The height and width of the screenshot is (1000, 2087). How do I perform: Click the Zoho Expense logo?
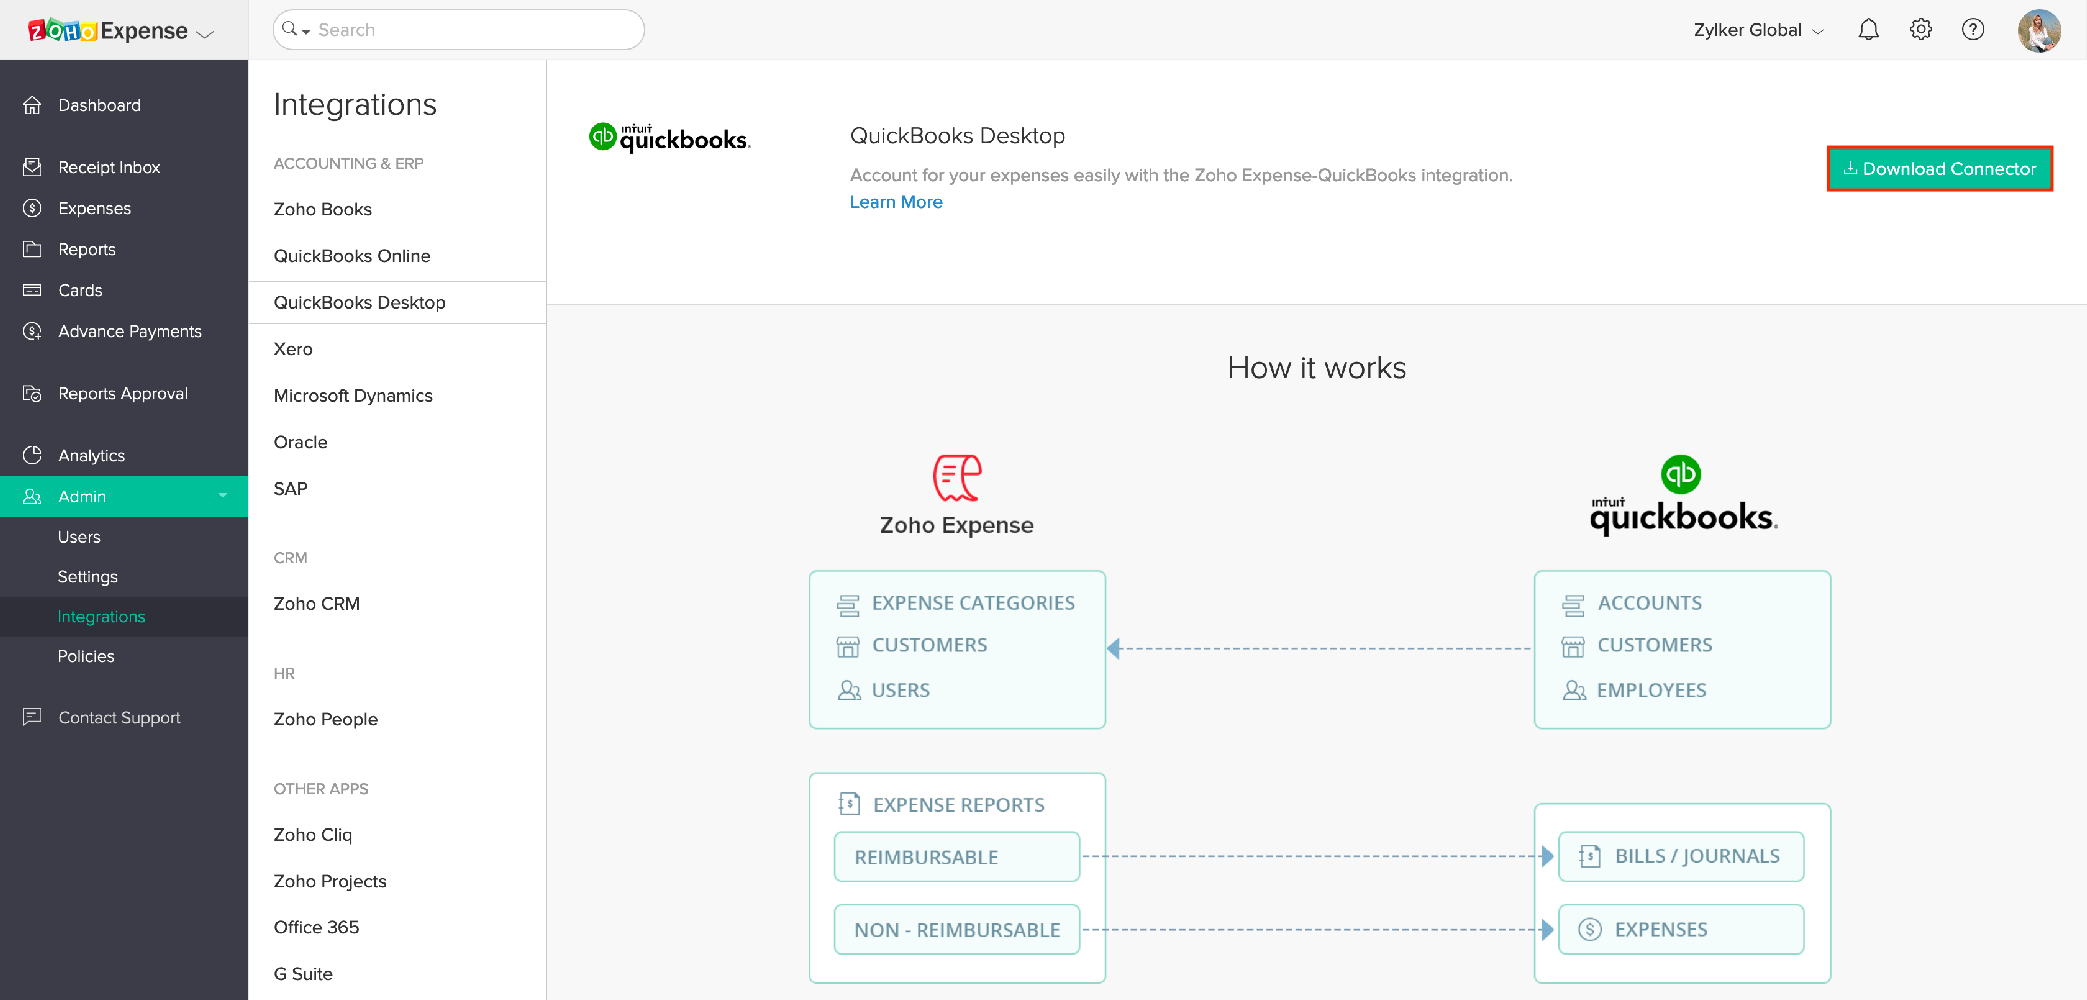click(x=107, y=31)
